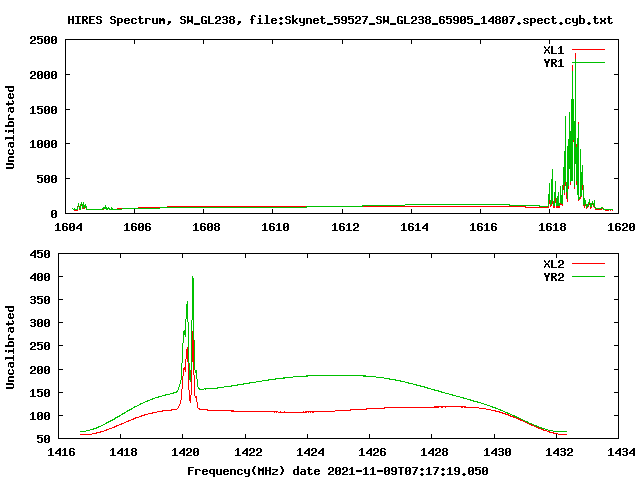Click the 1604 x-axis tick label
The image size is (640, 480).
click(x=68, y=227)
